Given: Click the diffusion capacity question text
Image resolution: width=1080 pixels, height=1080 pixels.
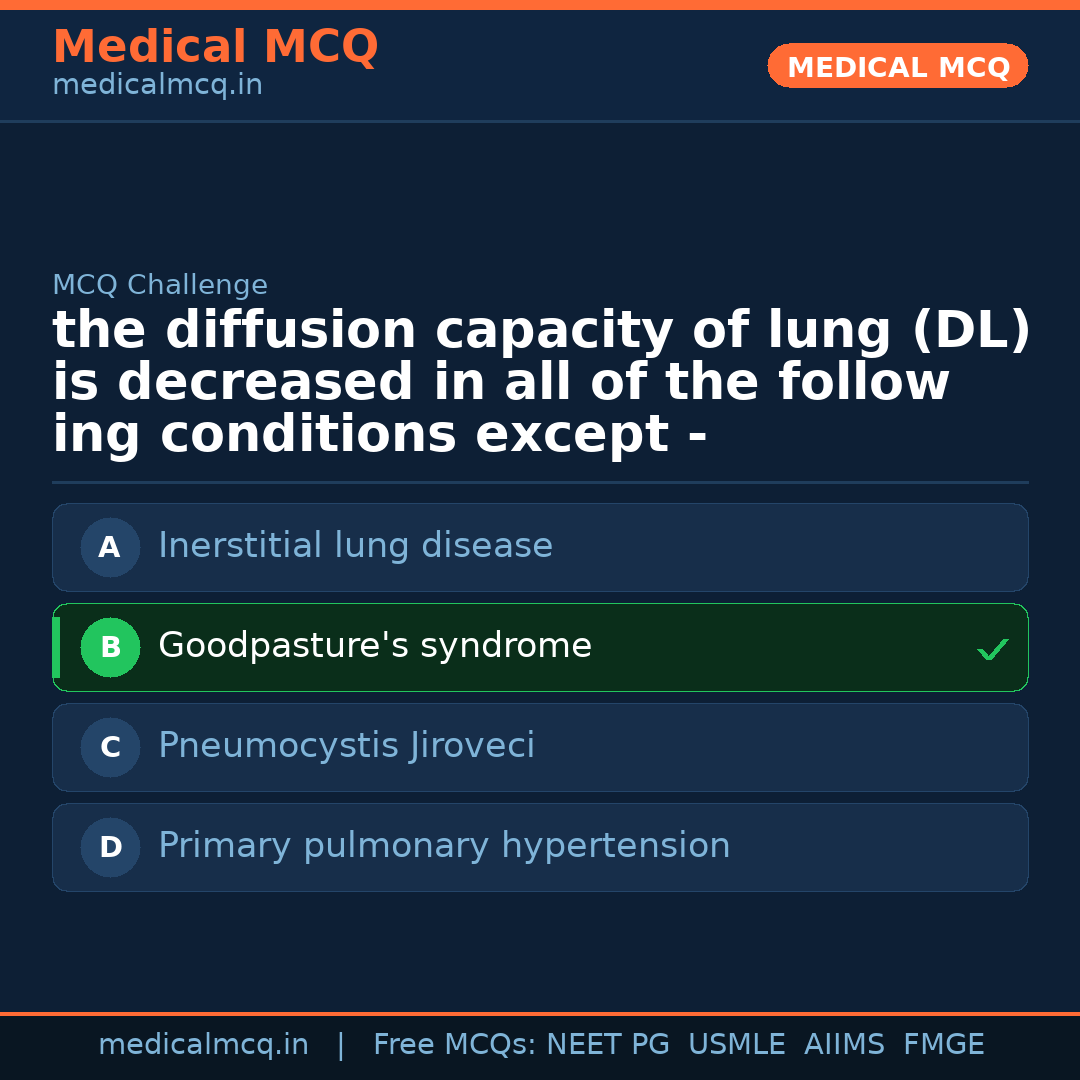Looking at the screenshot, I should tap(540, 383).
